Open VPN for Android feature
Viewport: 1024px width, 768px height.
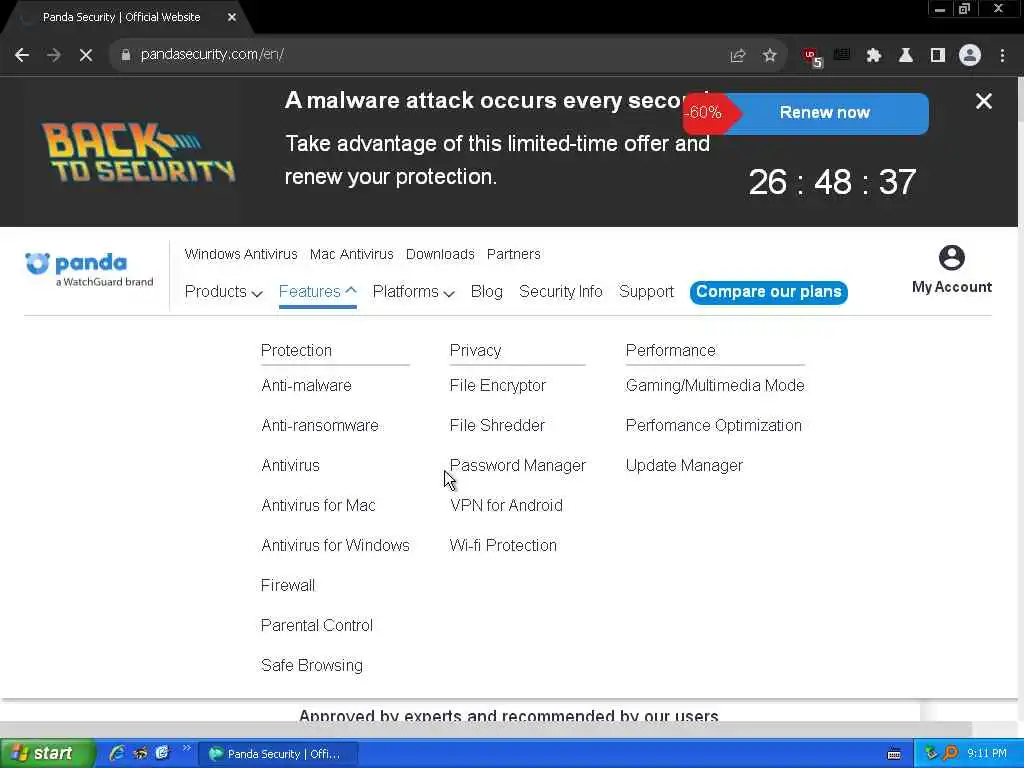point(506,505)
